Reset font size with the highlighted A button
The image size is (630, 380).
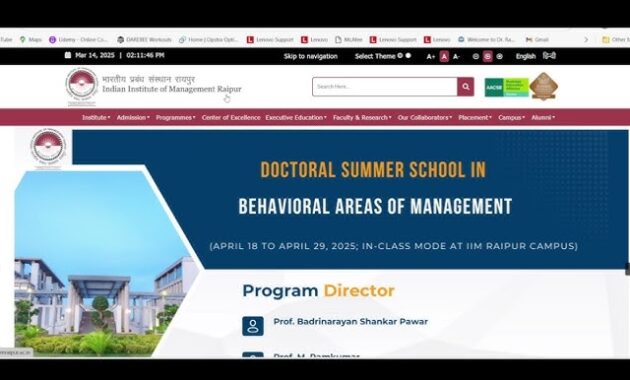tap(444, 57)
